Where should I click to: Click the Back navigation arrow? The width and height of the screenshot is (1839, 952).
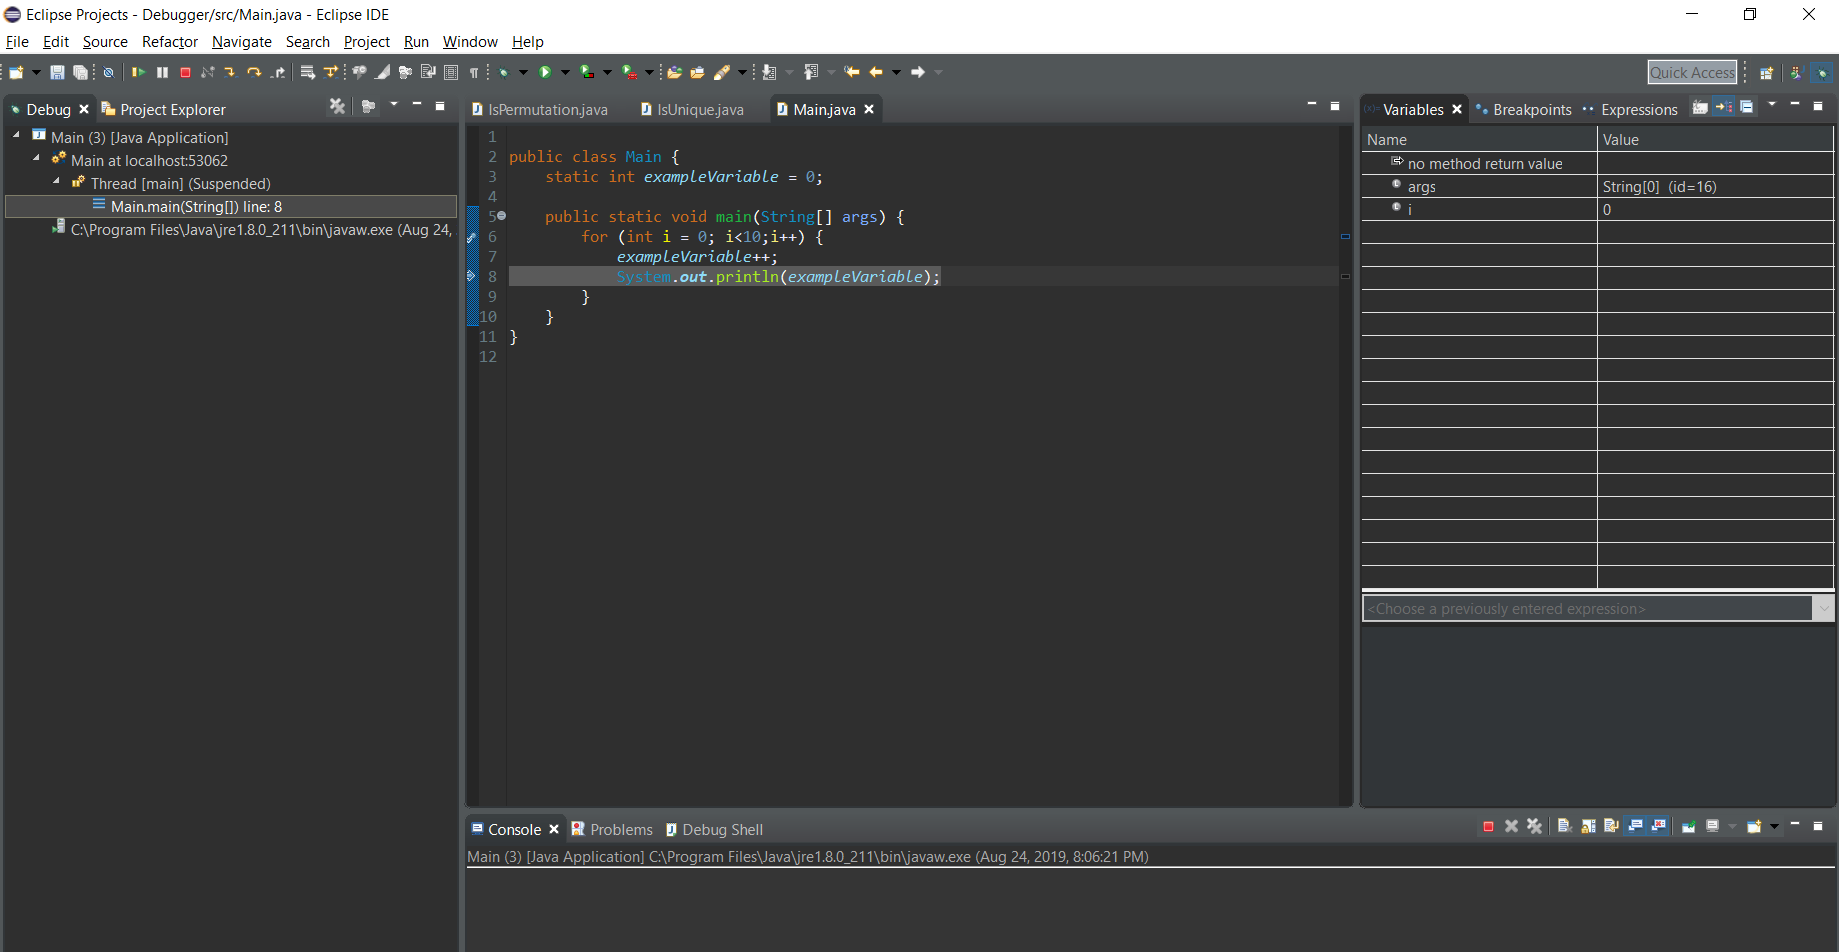coord(876,72)
